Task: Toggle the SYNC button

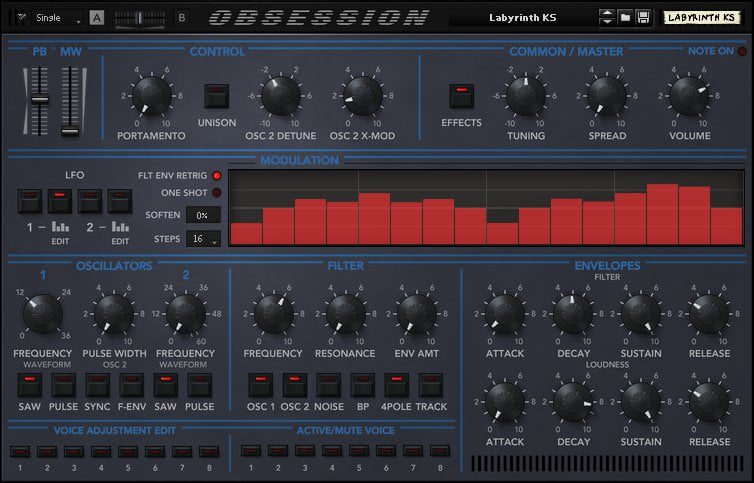Action: tap(98, 385)
